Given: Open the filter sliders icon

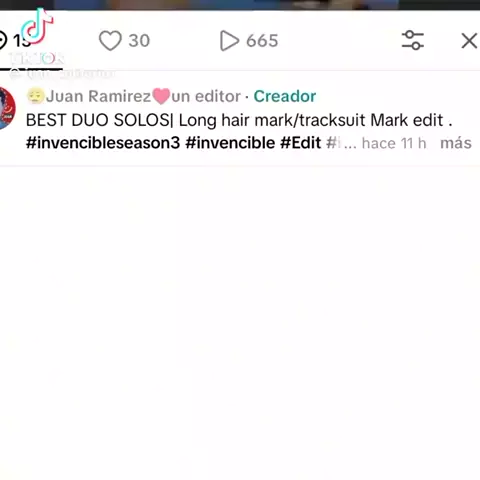Looking at the screenshot, I should 413,40.
